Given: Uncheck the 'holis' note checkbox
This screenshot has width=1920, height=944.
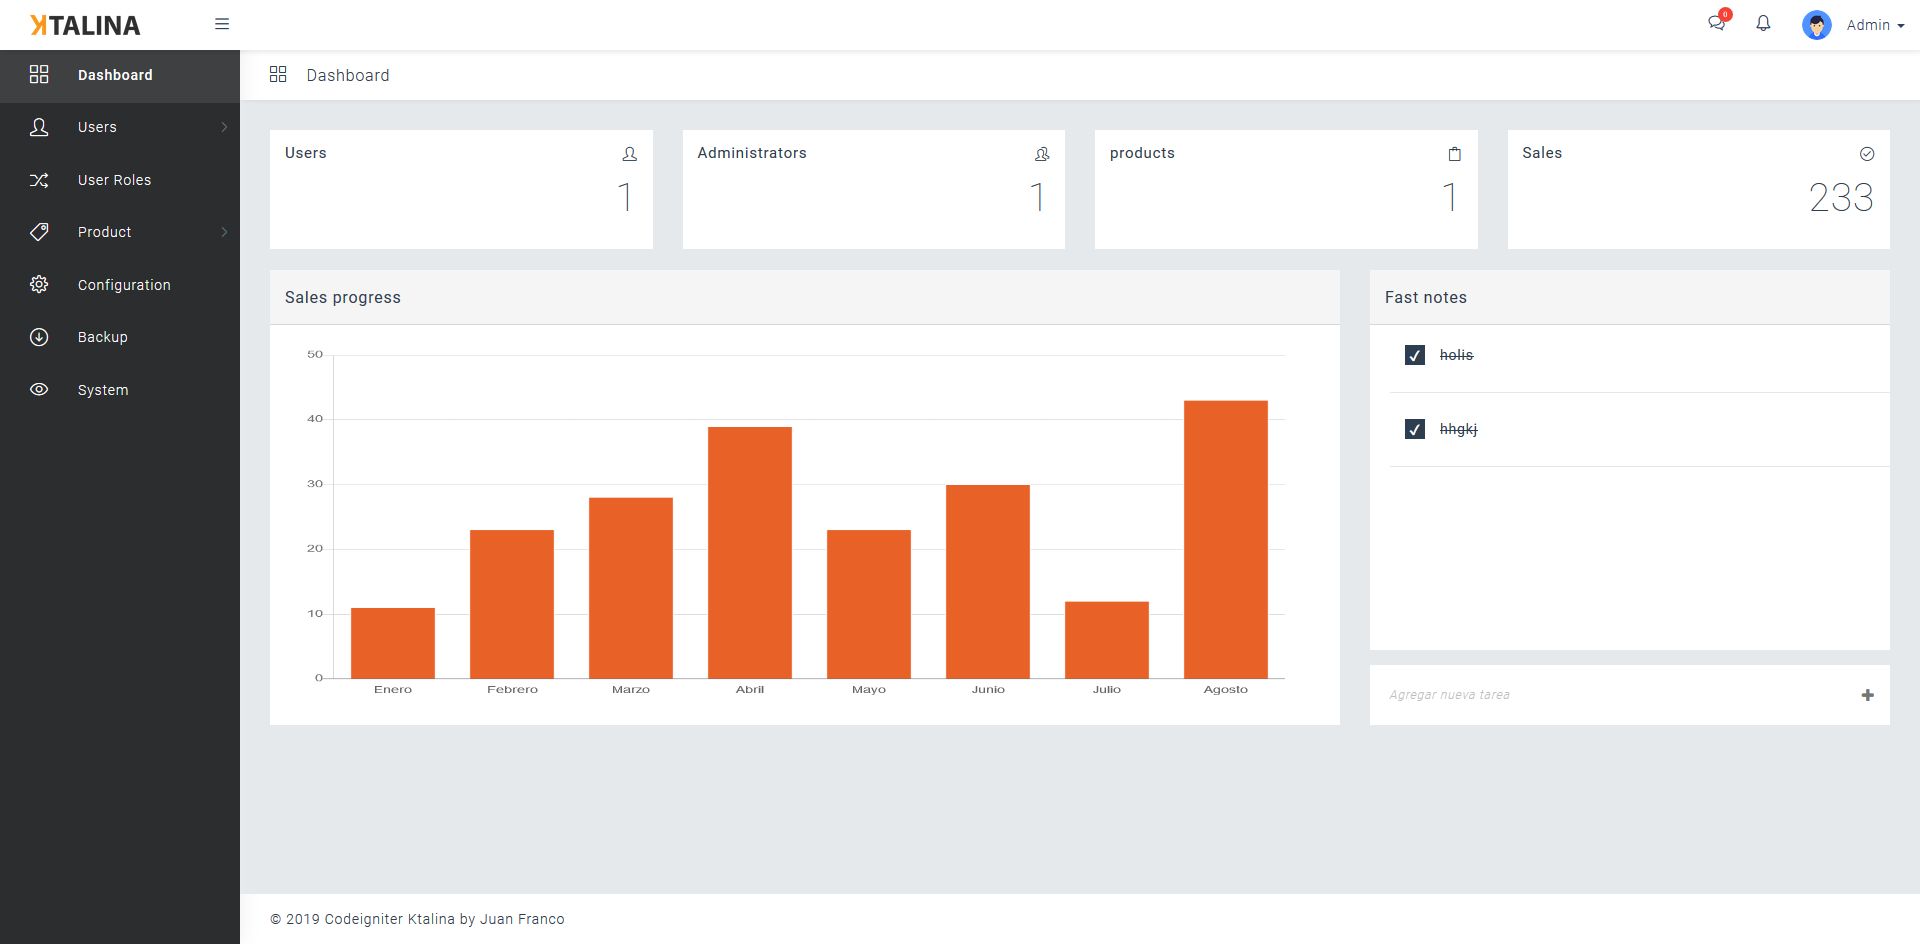Looking at the screenshot, I should (x=1414, y=355).
